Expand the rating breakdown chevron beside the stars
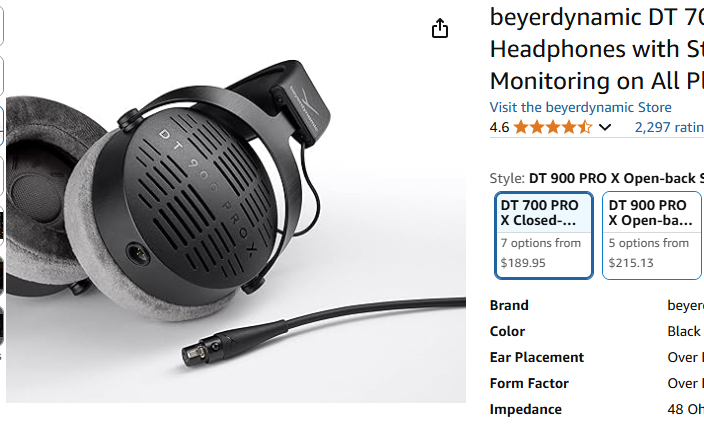Image resolution: width=704 pixels, height=424 pixels. point(605,128)
